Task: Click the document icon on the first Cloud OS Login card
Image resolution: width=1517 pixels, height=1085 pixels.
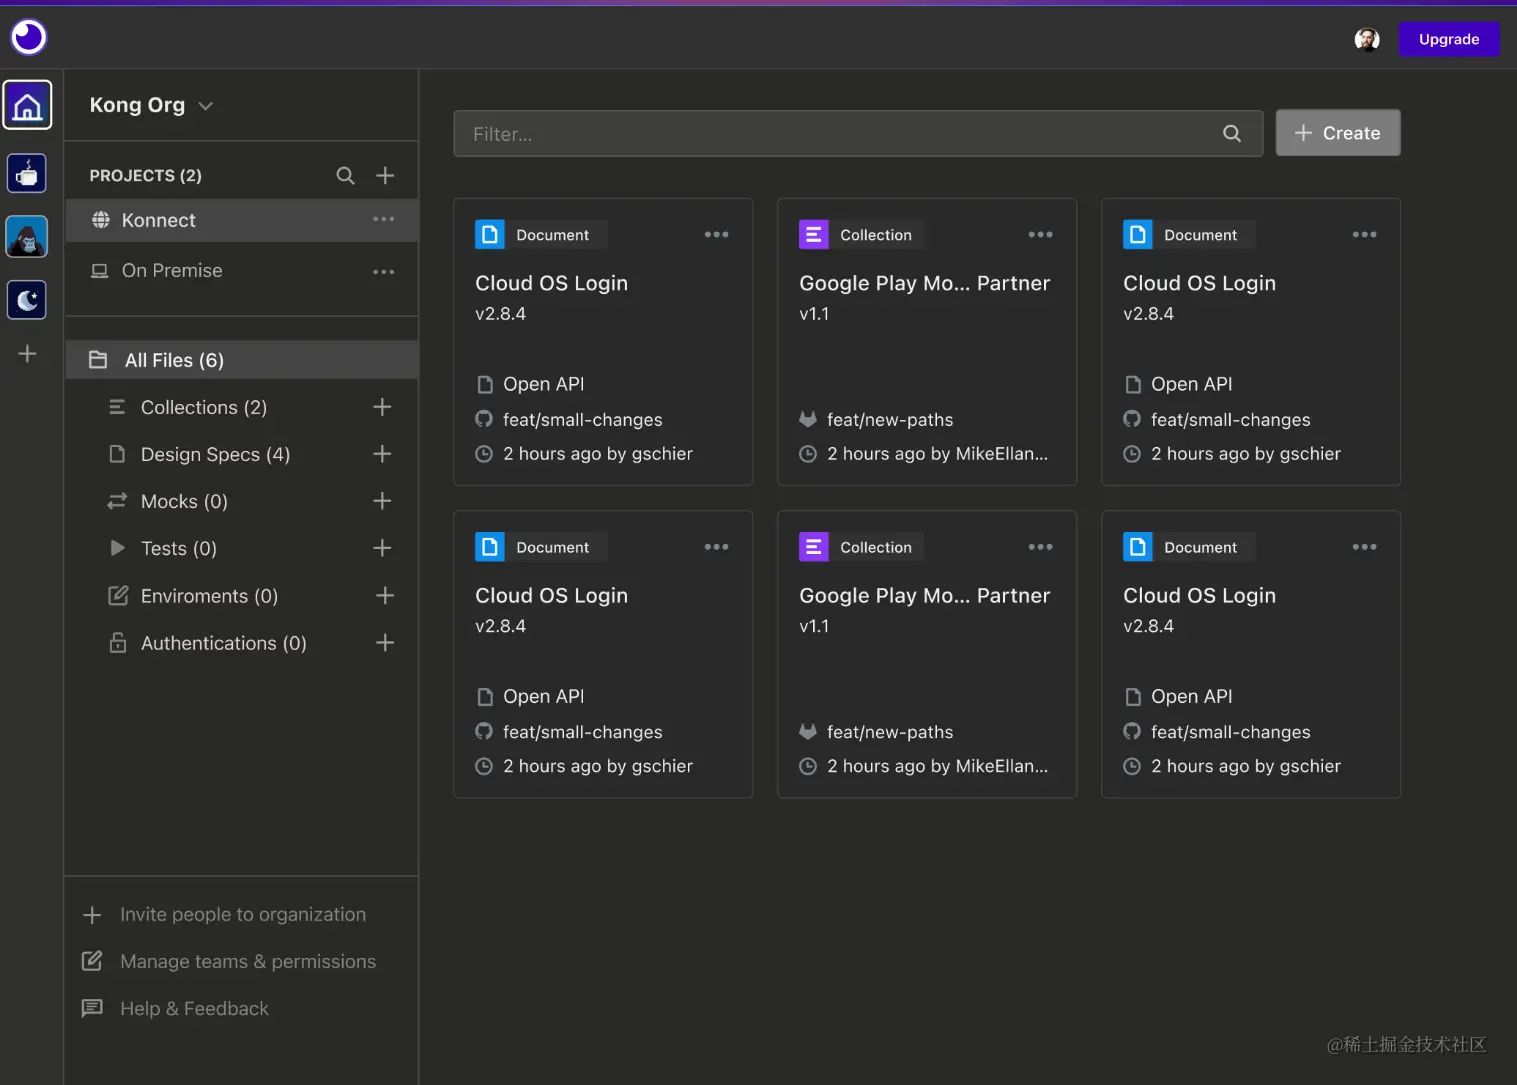Action: [x=490, y=235]
